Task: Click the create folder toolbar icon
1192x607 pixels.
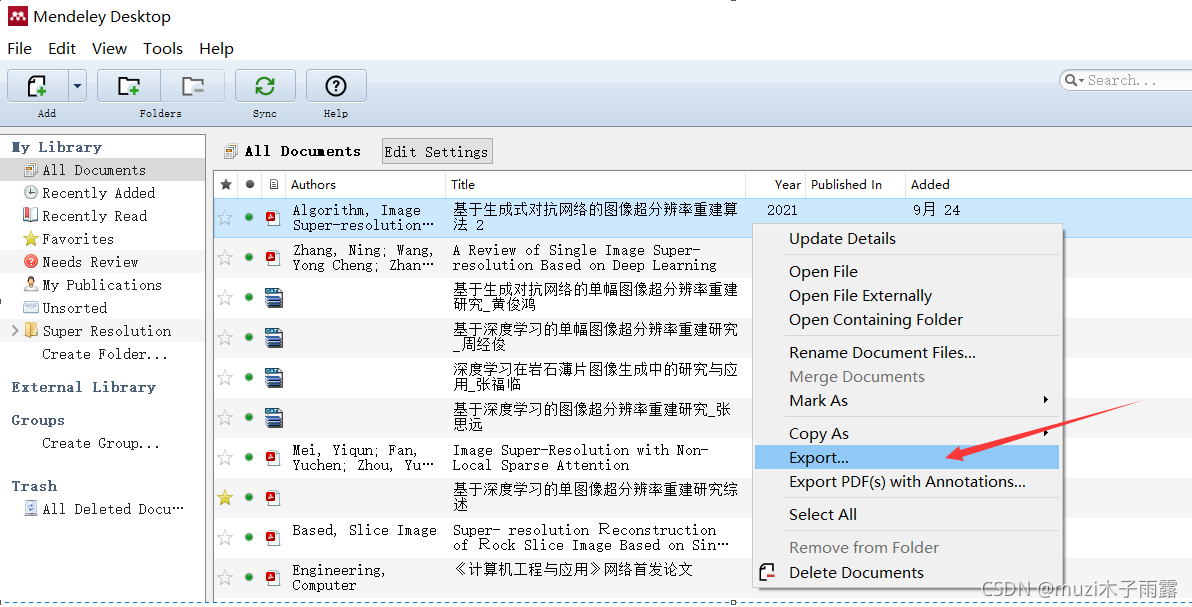Action: pos(128,86)
